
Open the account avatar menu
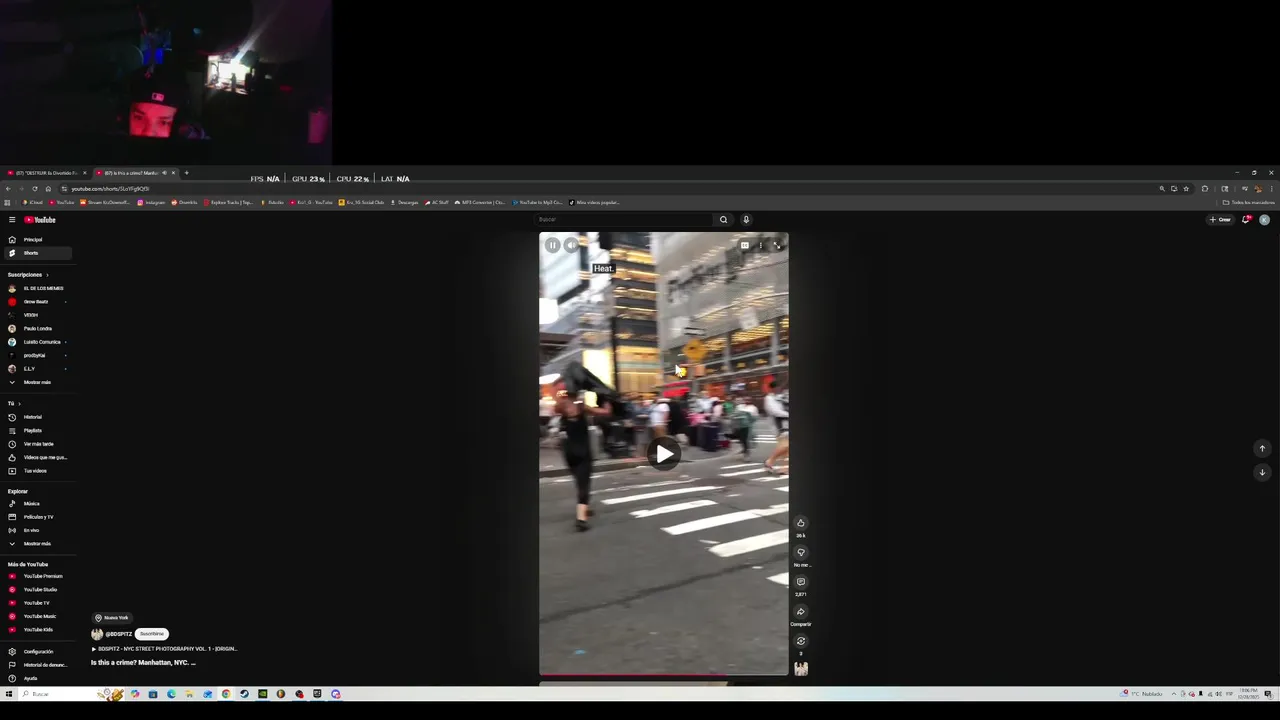(x=1264, y=220)
